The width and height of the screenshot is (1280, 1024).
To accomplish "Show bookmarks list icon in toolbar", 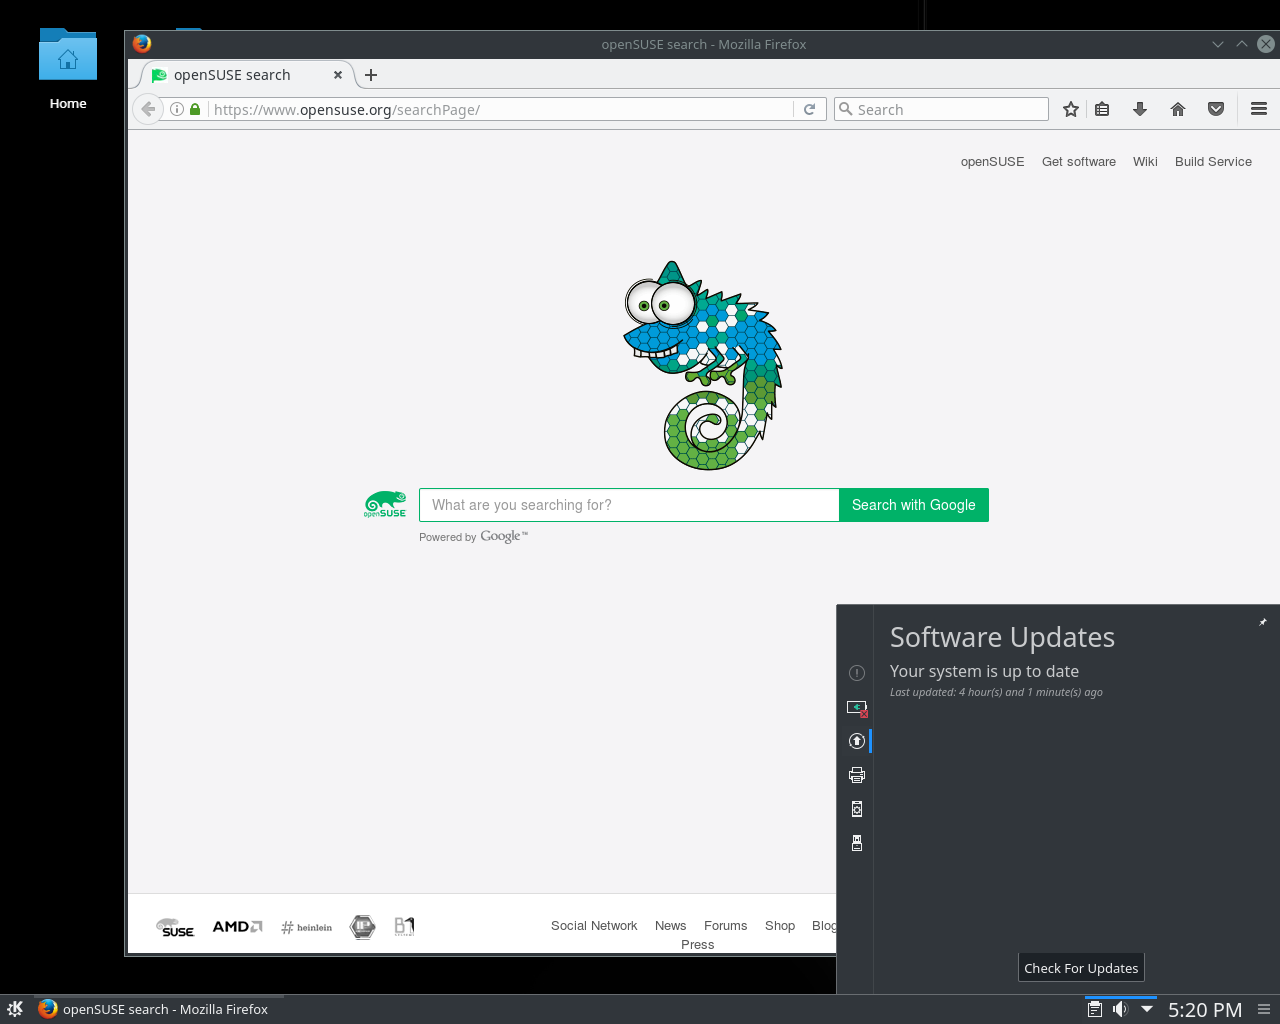I will (x=1102, y=109).
